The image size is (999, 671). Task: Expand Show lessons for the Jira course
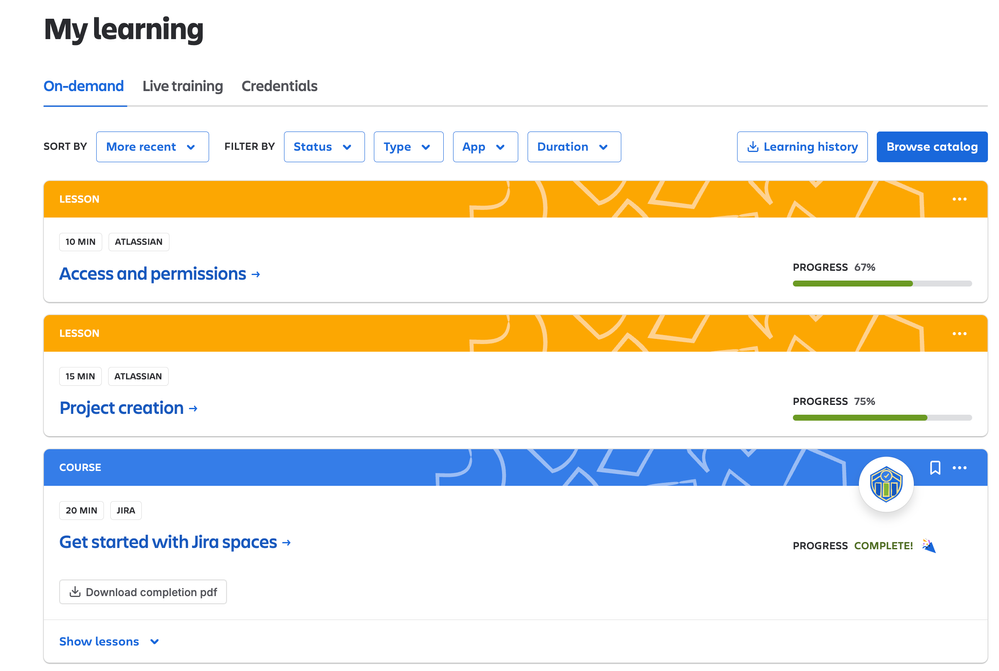(x=109, y=642)
